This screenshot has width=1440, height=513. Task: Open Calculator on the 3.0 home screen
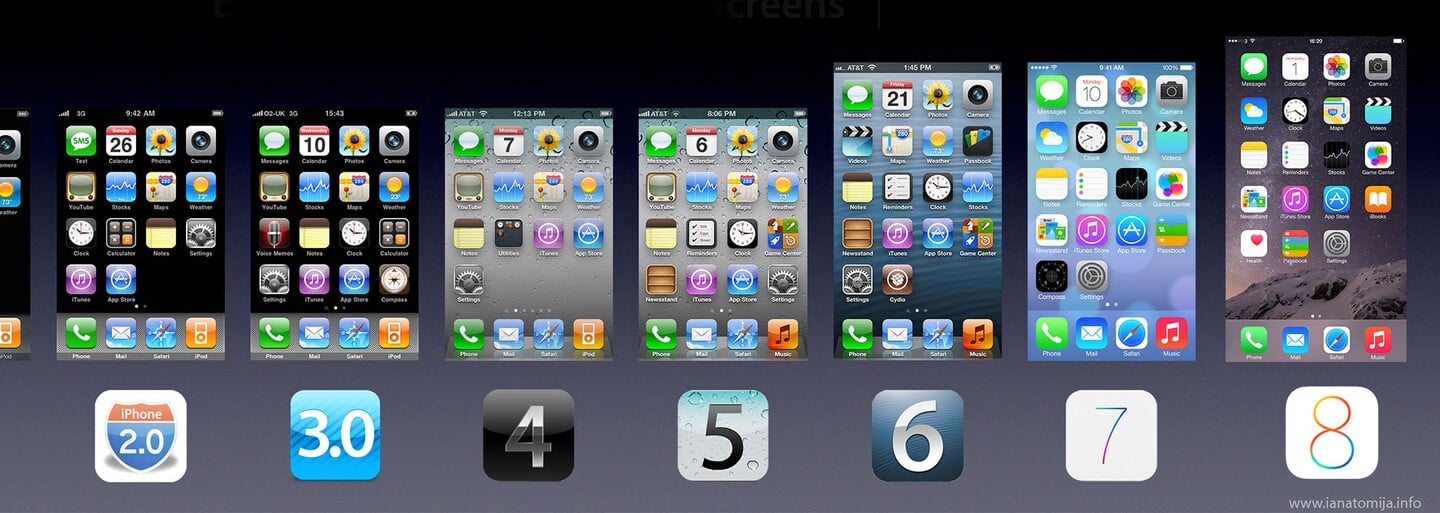coord(394,233)
